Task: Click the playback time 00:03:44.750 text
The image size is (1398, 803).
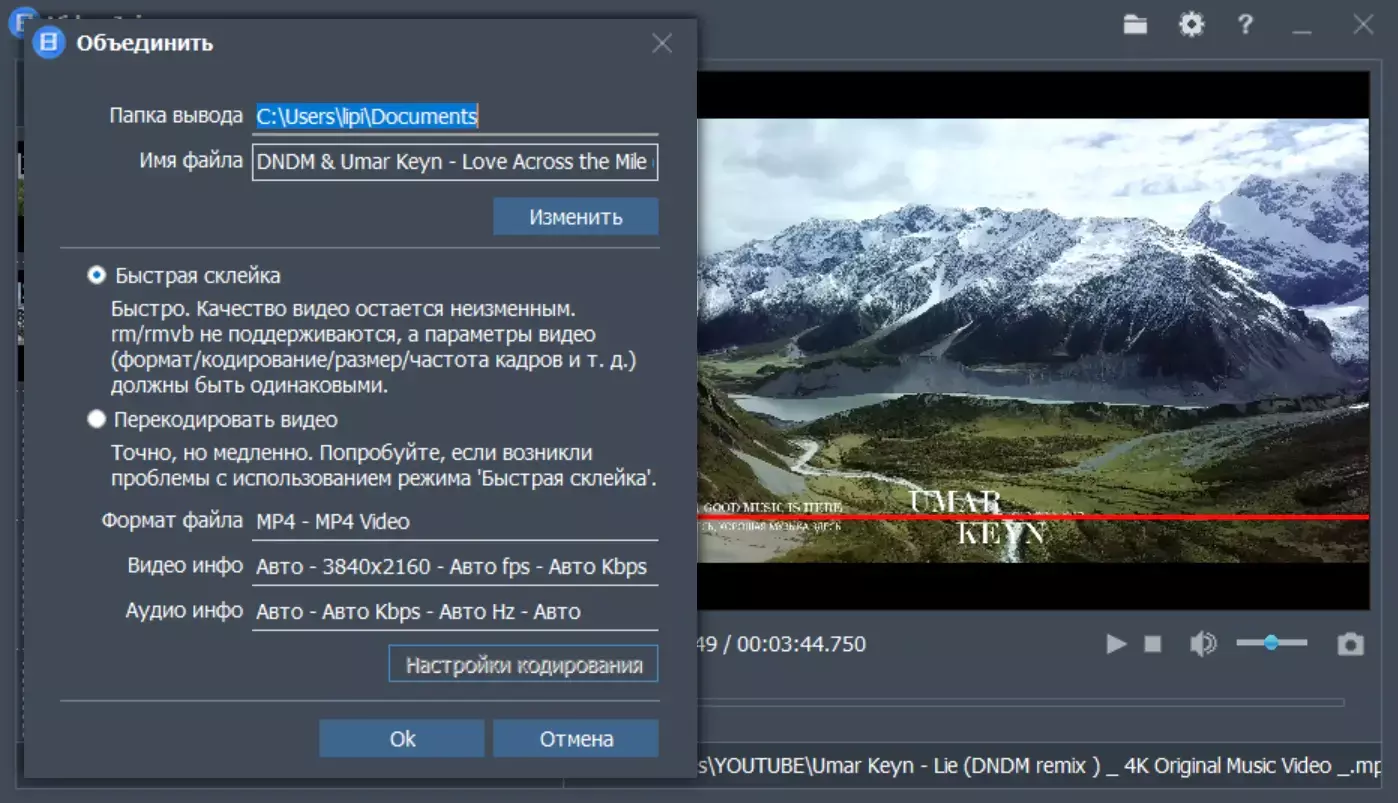Action: point(801,644)
